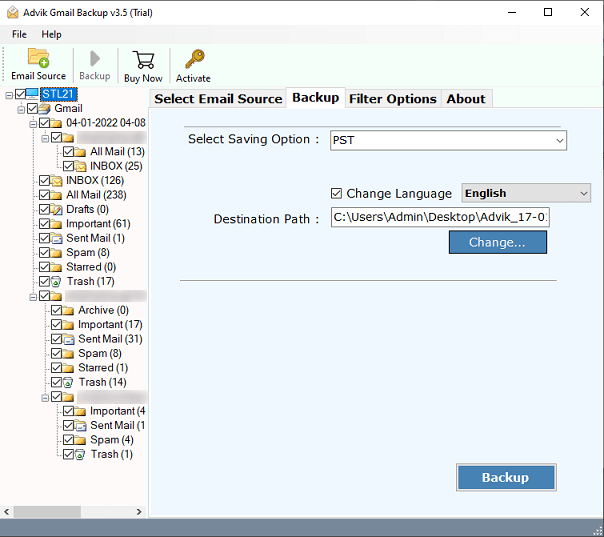Viewport: 604px width, 537px height.
Task: Click the Destination Path field
Action: [x=440, y=217]
